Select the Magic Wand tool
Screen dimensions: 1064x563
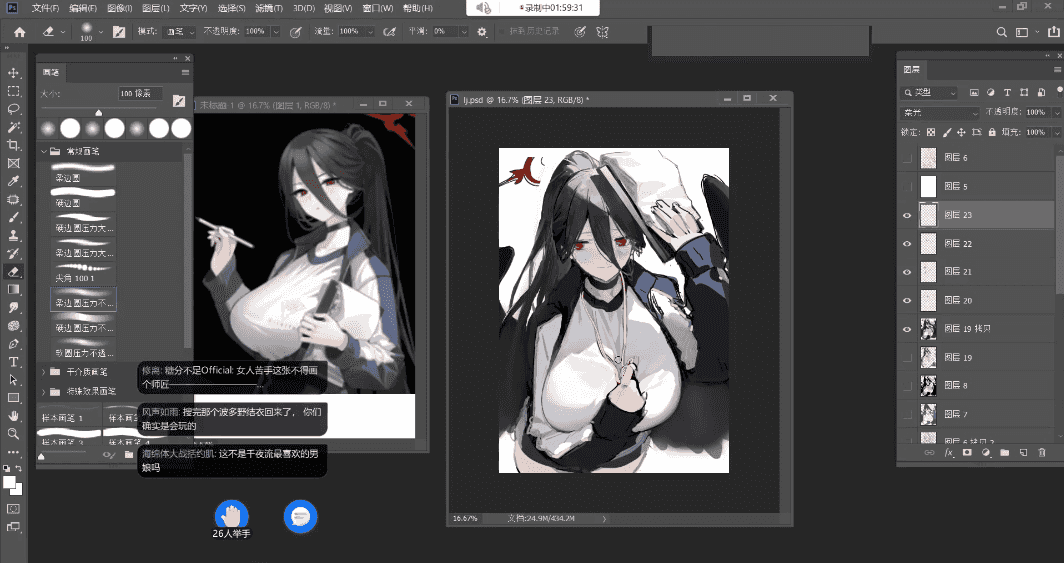(x=13, y=127)
